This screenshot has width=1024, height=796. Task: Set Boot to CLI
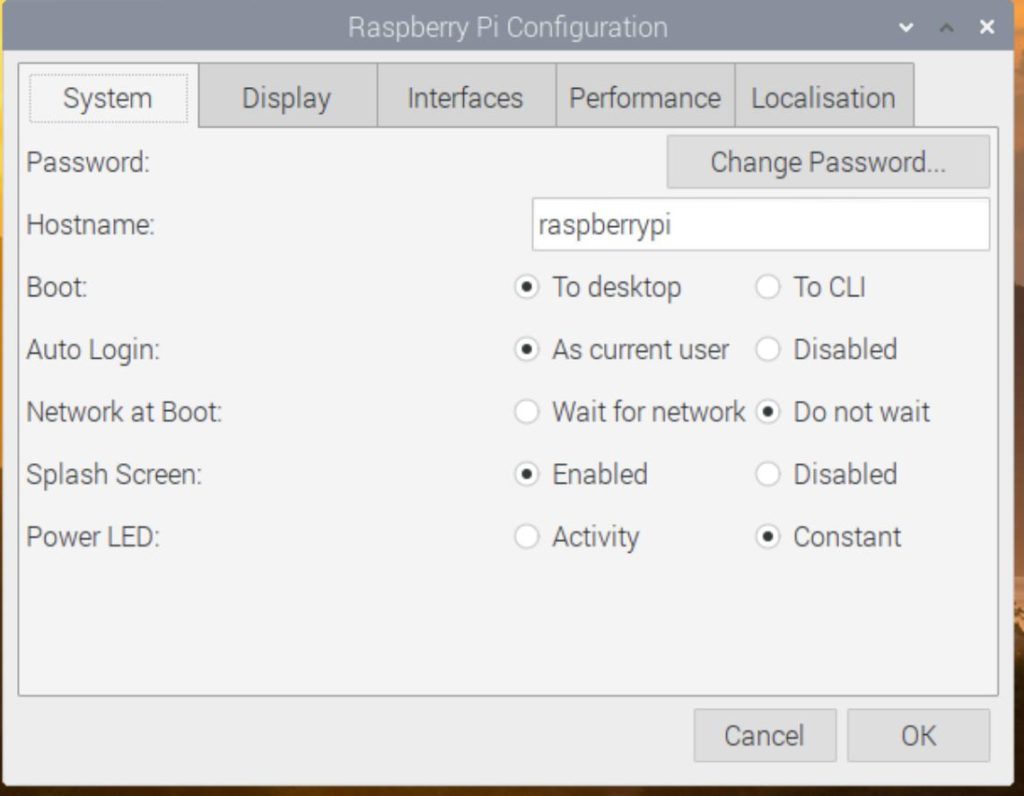tap(768, 287)
